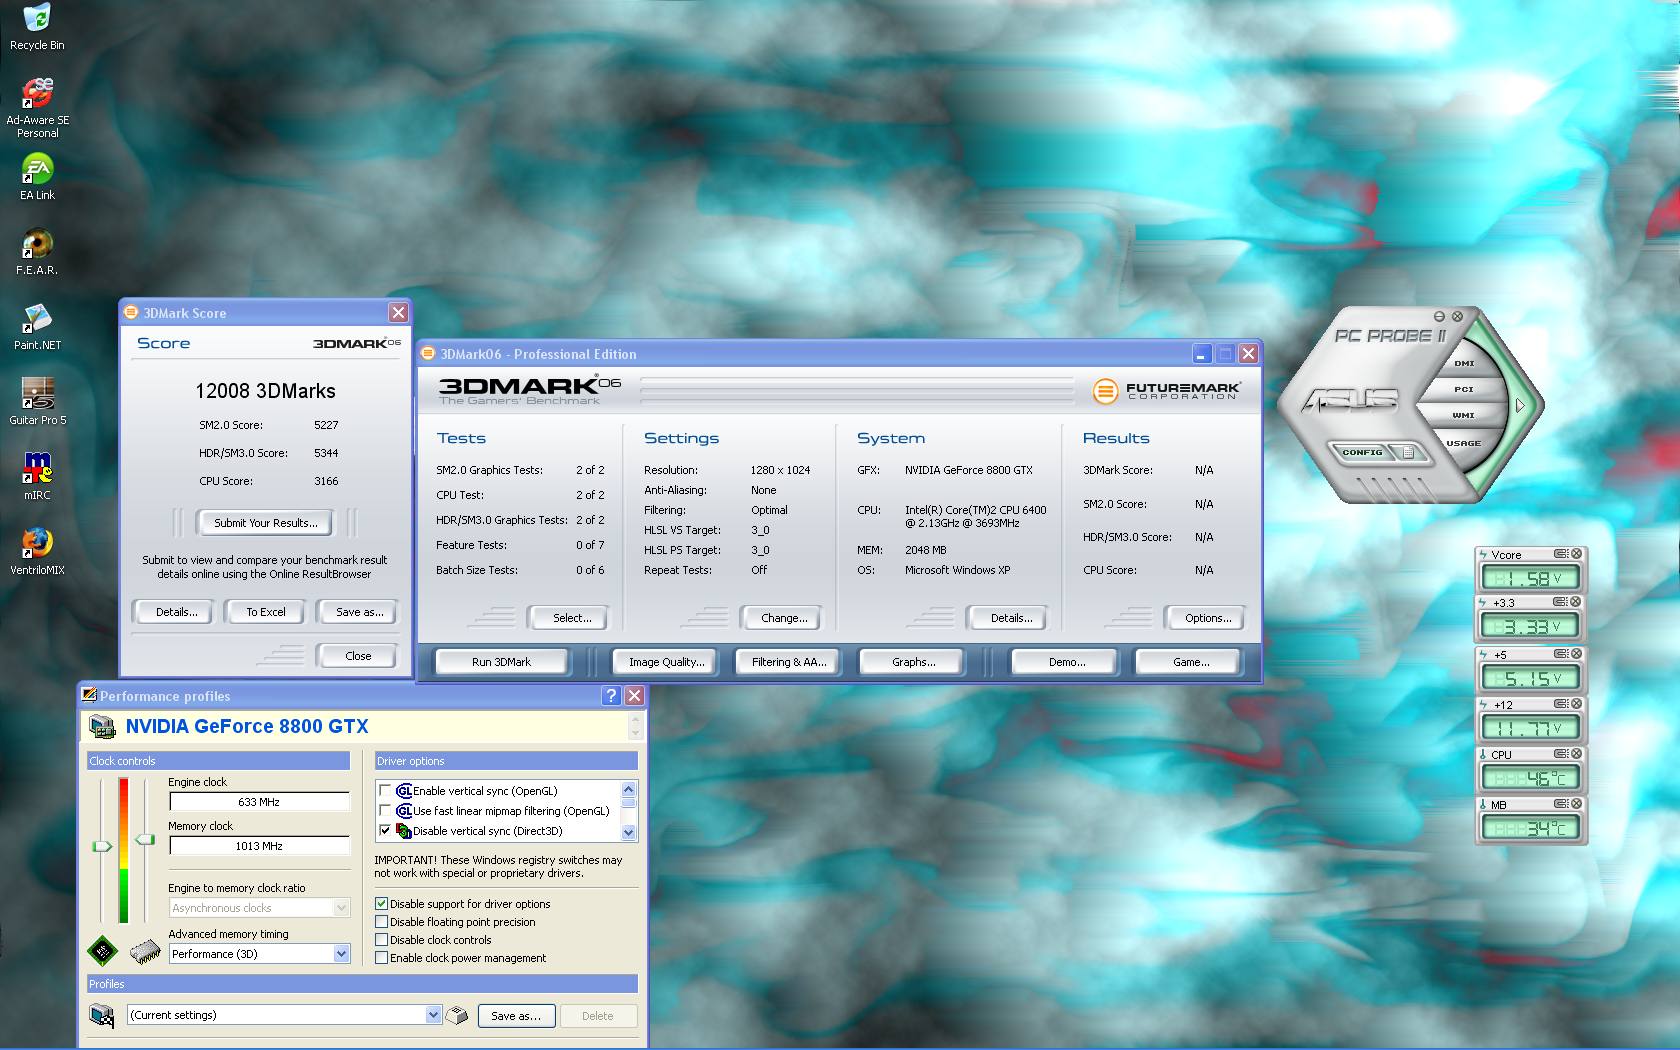The height and width of the screenshot is (1050, 1680).
Task: Click driver options list scroll-down arrow
Action: 628,832
